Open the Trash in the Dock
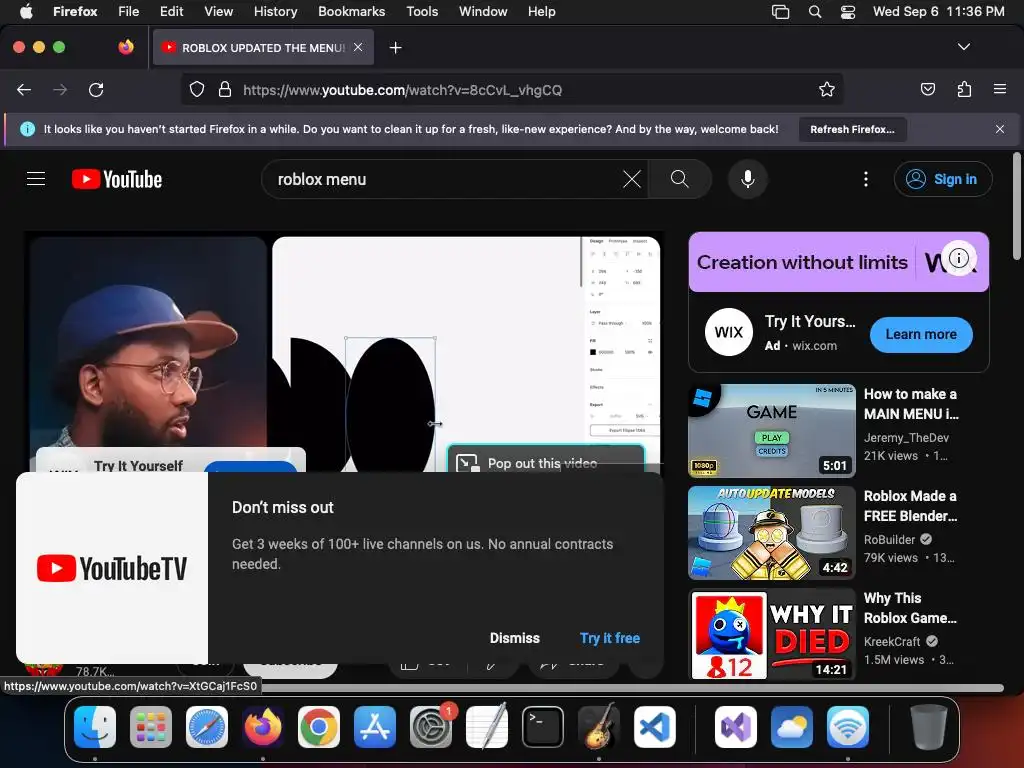Viewport: 1024px width, 768px height. click(x=929, y=727)
